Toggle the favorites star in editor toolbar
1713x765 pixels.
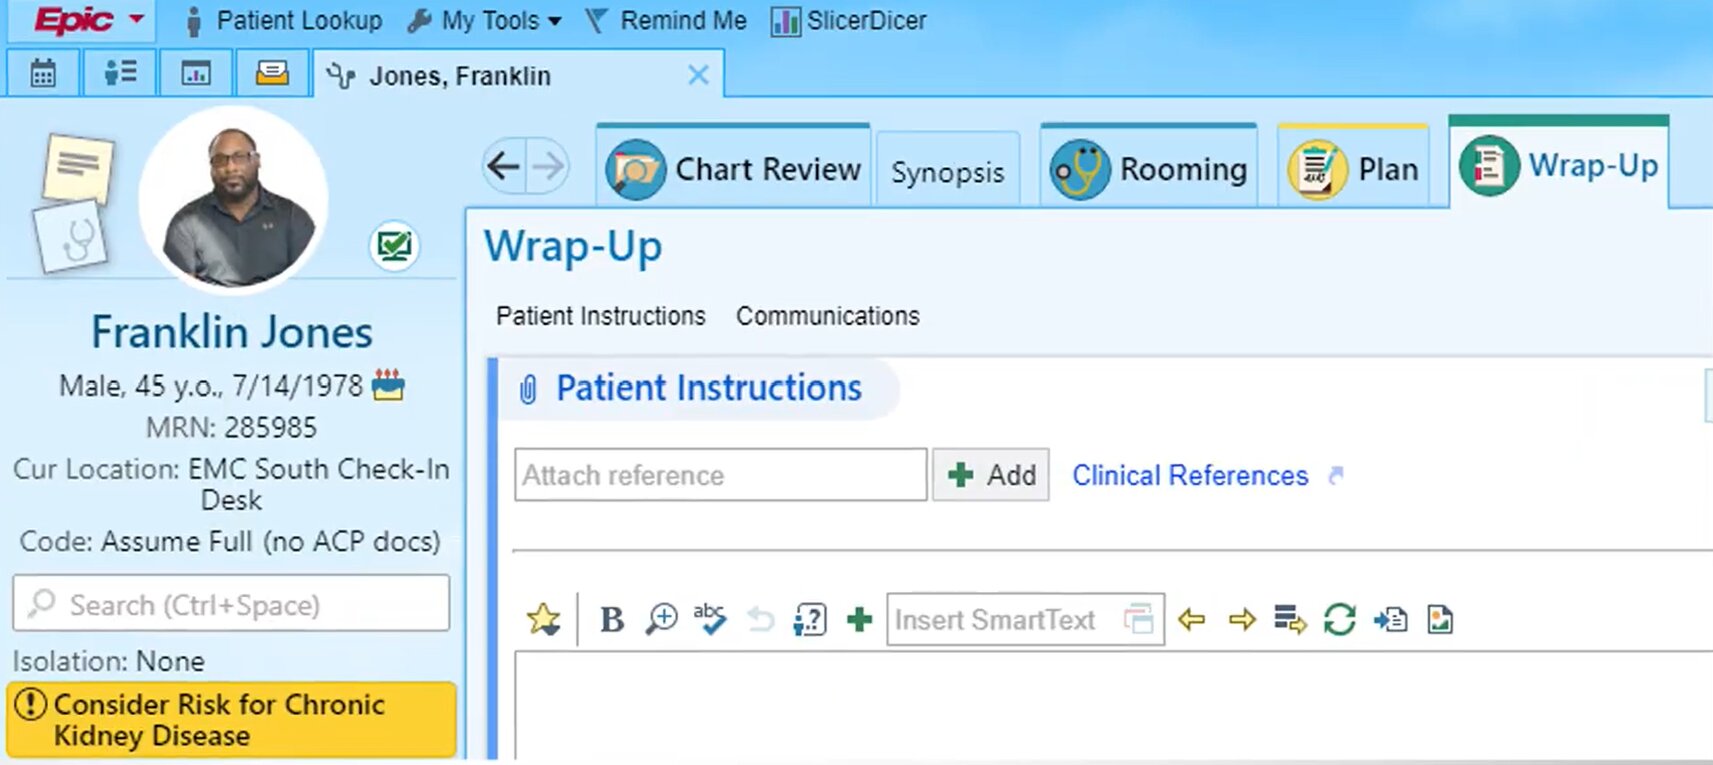coord(544,620)
